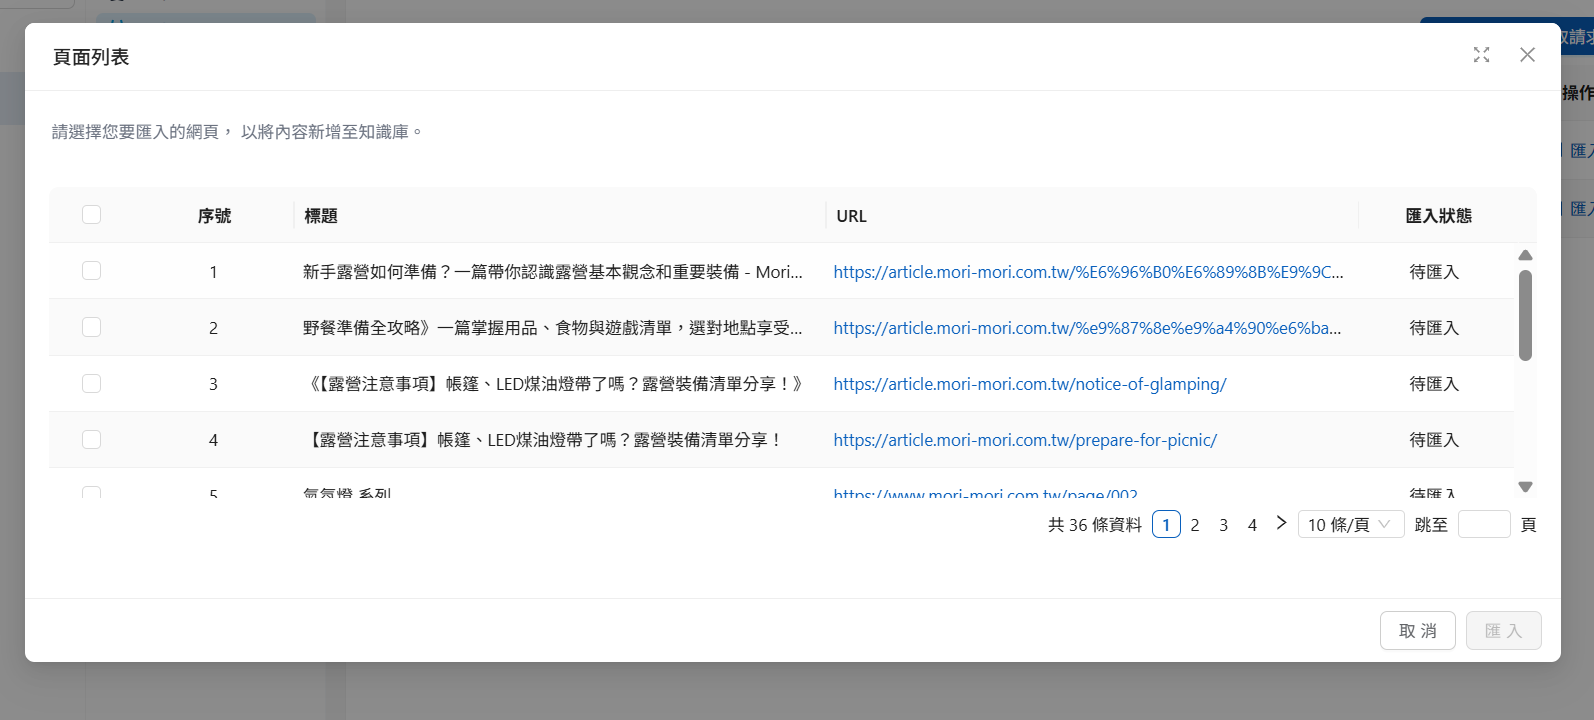This screenshot has width=1594, height=720.
Task: Click the 跳至 page number input field
Action: 1484,524
